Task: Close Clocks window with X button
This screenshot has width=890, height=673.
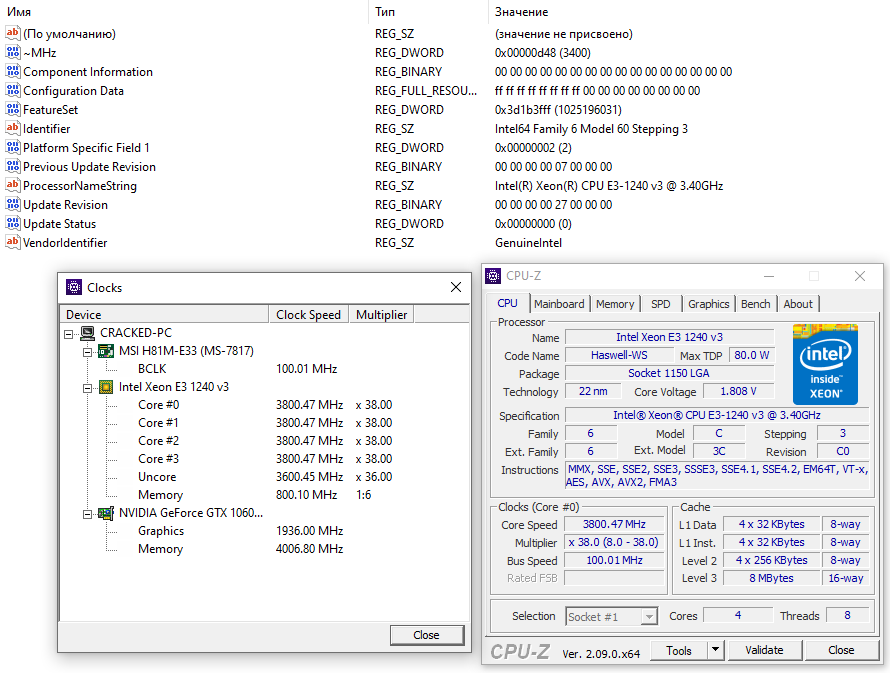Action: point(456,287)
